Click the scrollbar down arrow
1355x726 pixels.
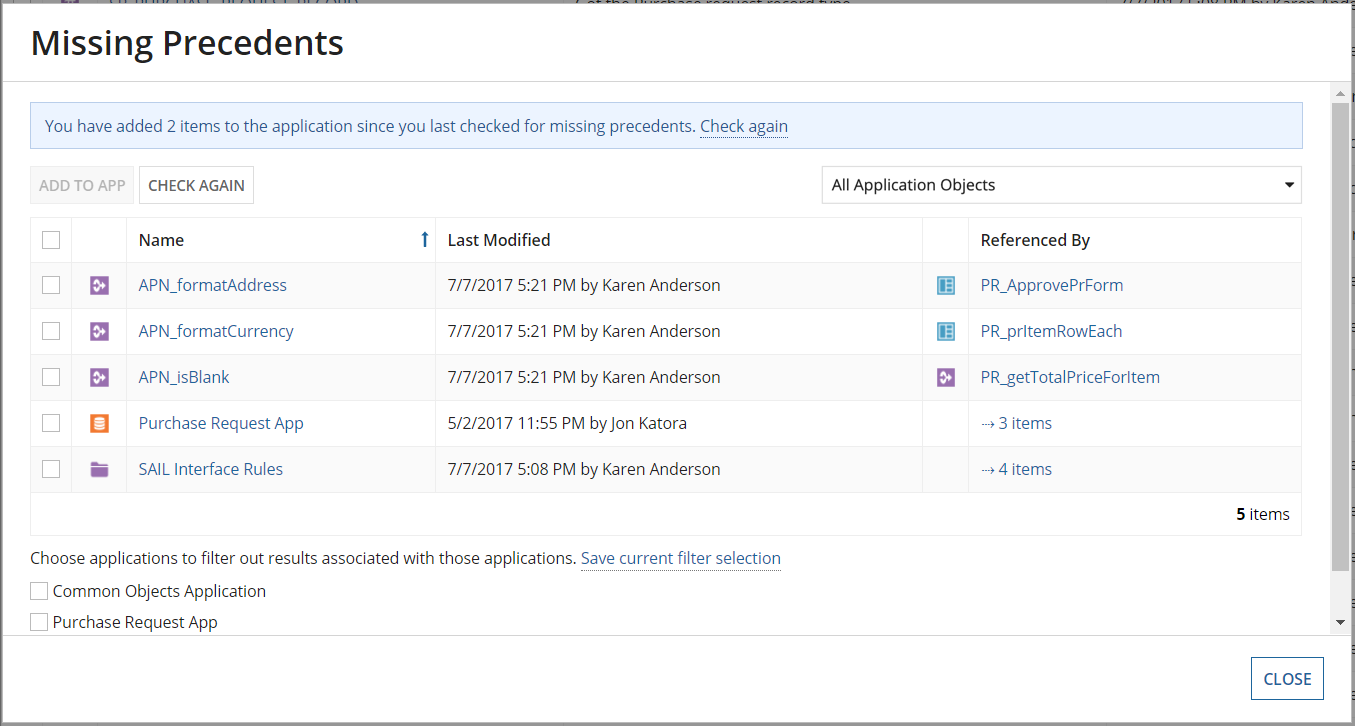(x=1340, y=623)
